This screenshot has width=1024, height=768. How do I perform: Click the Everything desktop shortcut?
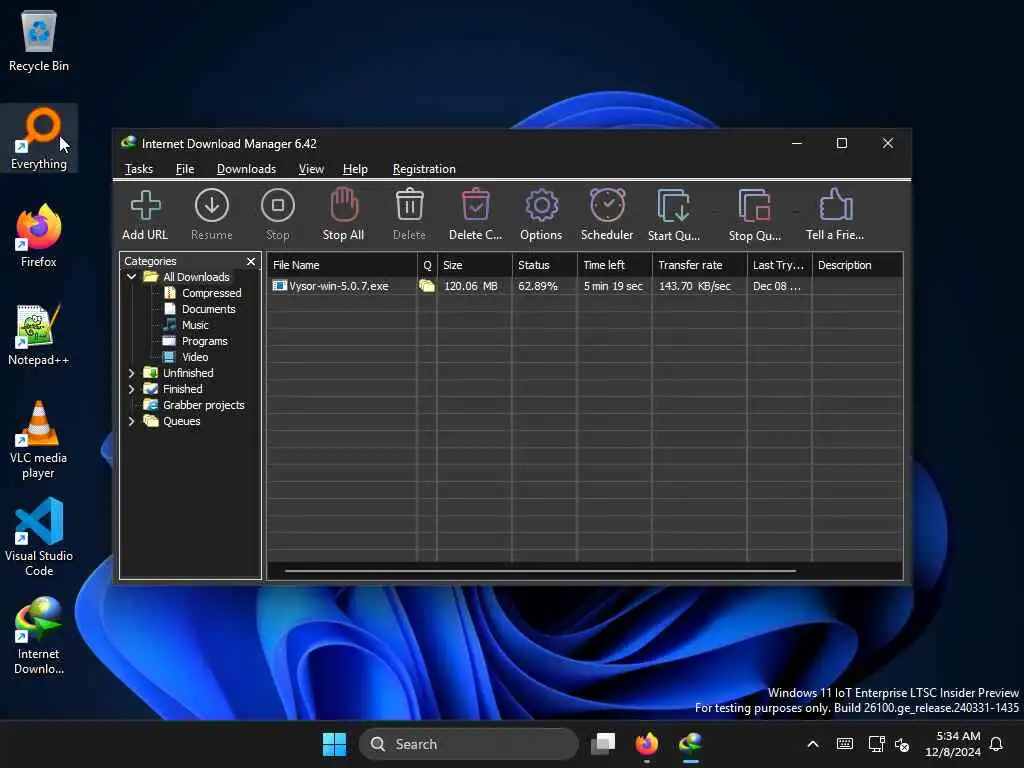(39, 138)
